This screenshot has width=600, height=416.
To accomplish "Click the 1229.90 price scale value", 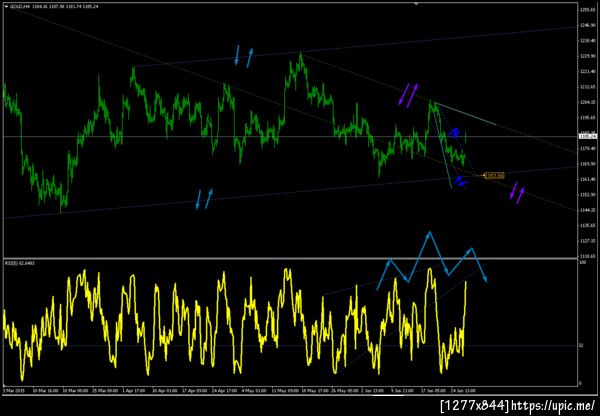I will (x=588, y=56).
